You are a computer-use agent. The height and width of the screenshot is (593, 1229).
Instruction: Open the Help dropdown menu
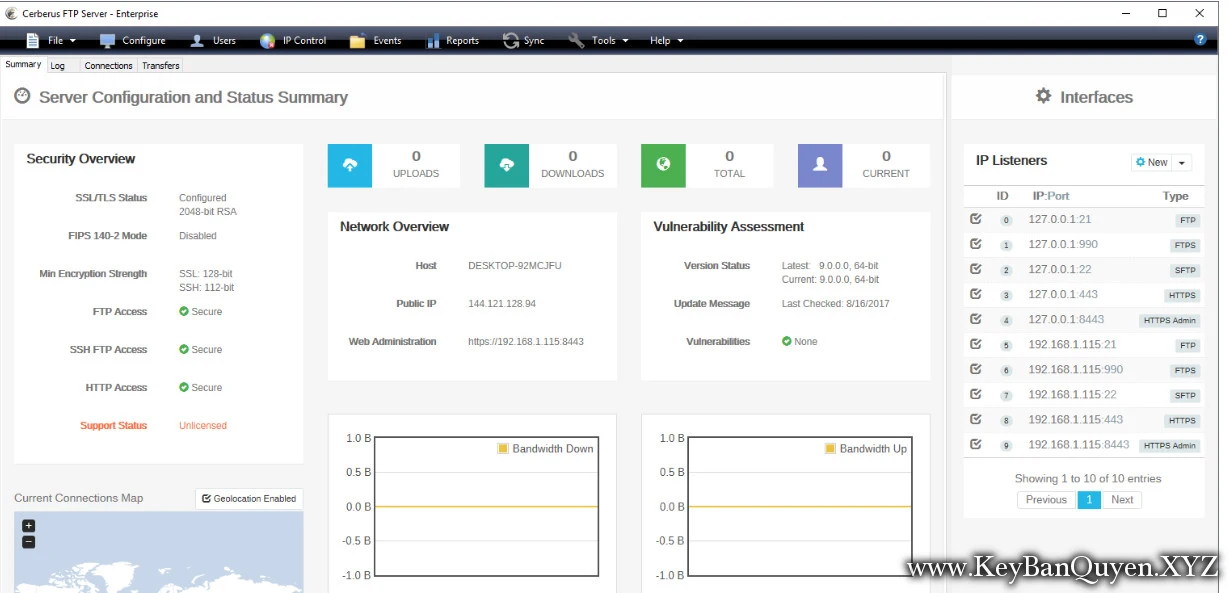pyautogui.click(x=666, y=40)
